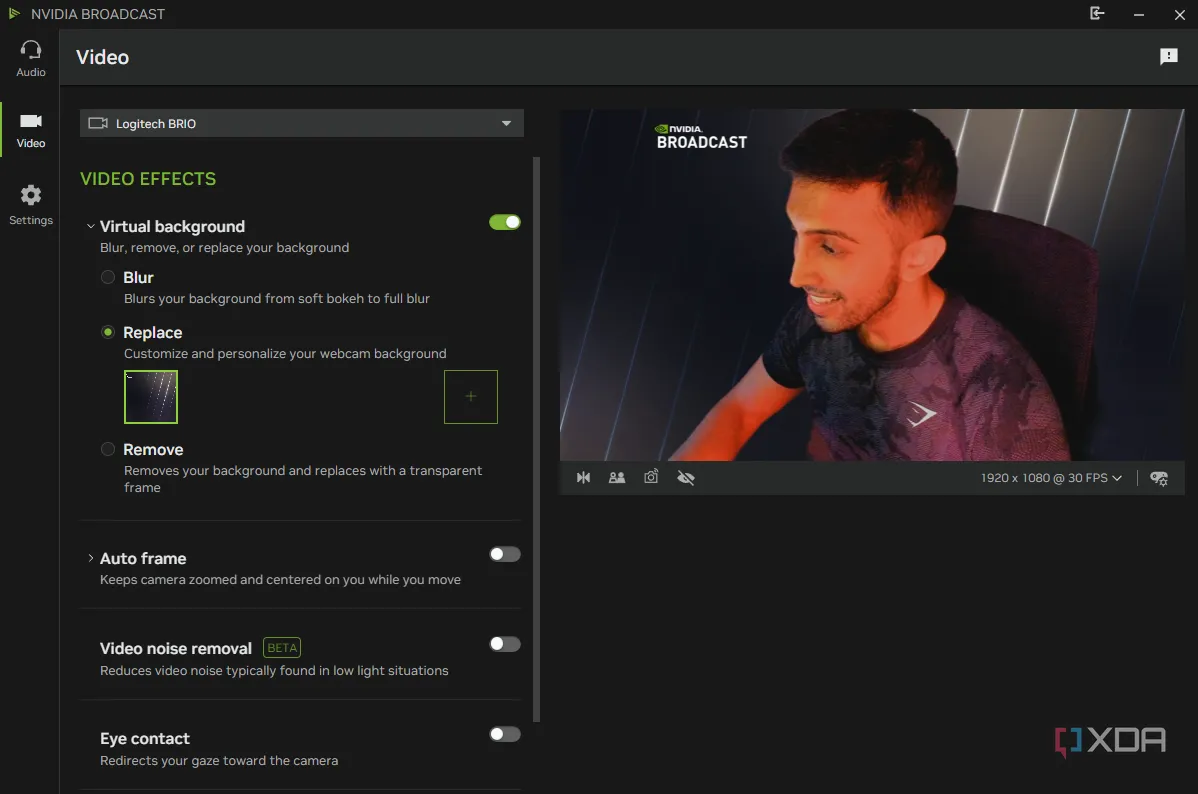Turn on Eye contact
Screen dimensions: 1198x794
pos(504,734)
